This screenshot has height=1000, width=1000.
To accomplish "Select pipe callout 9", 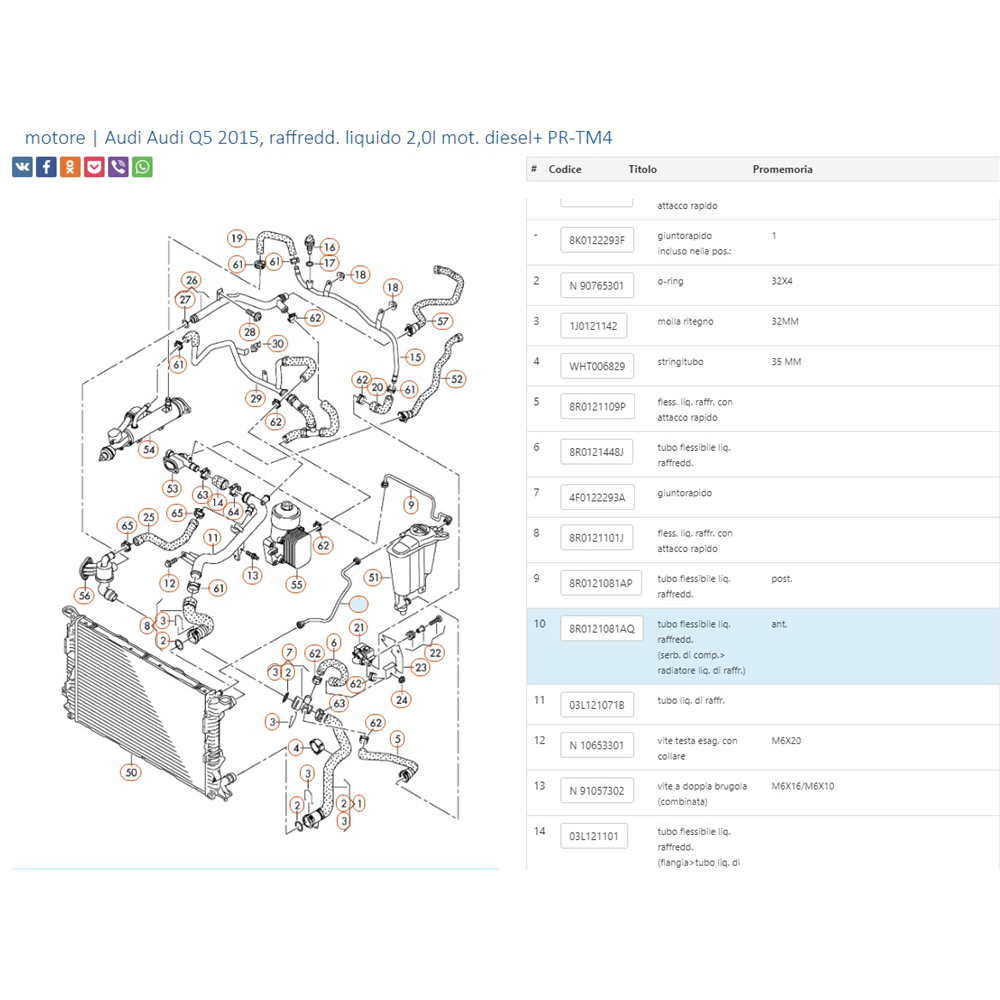I will [411, 505].
